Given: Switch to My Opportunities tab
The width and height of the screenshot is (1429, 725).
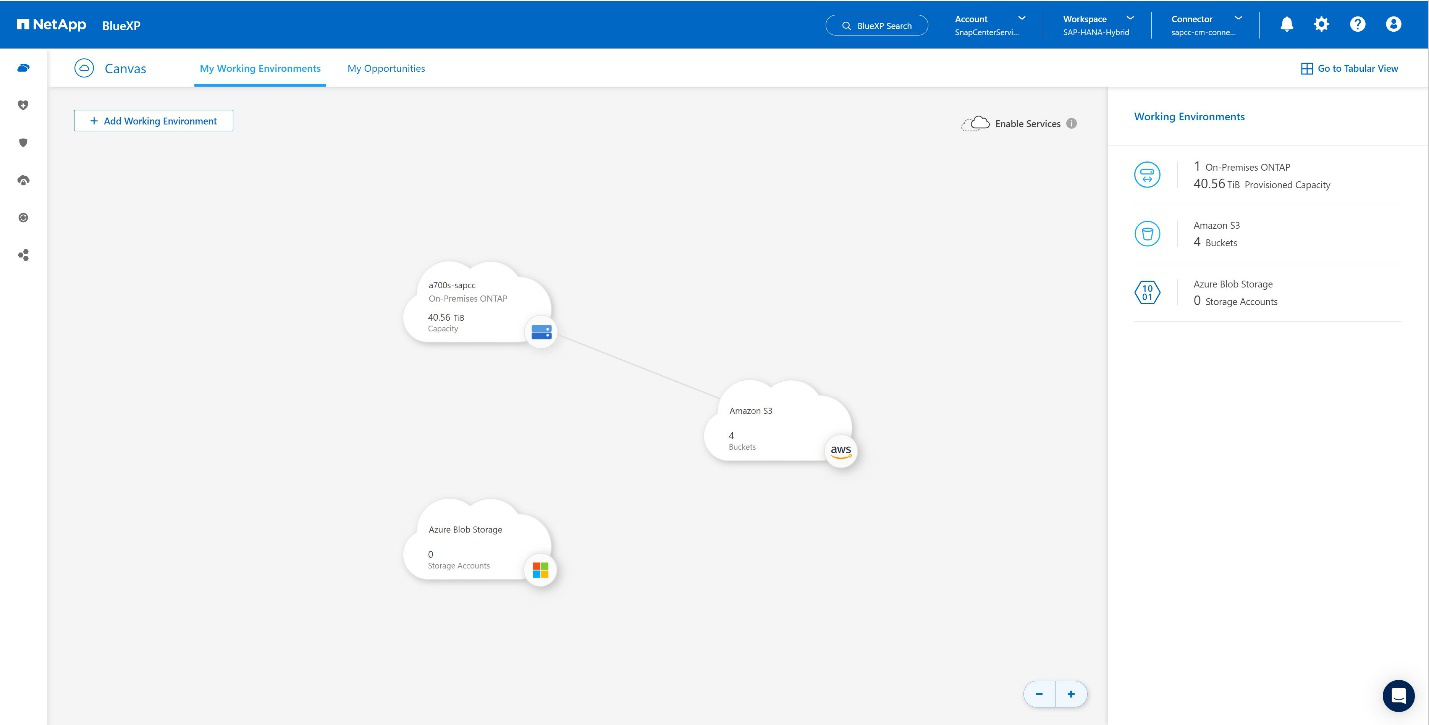Looking at the screenshot, I should click(386, 69).
